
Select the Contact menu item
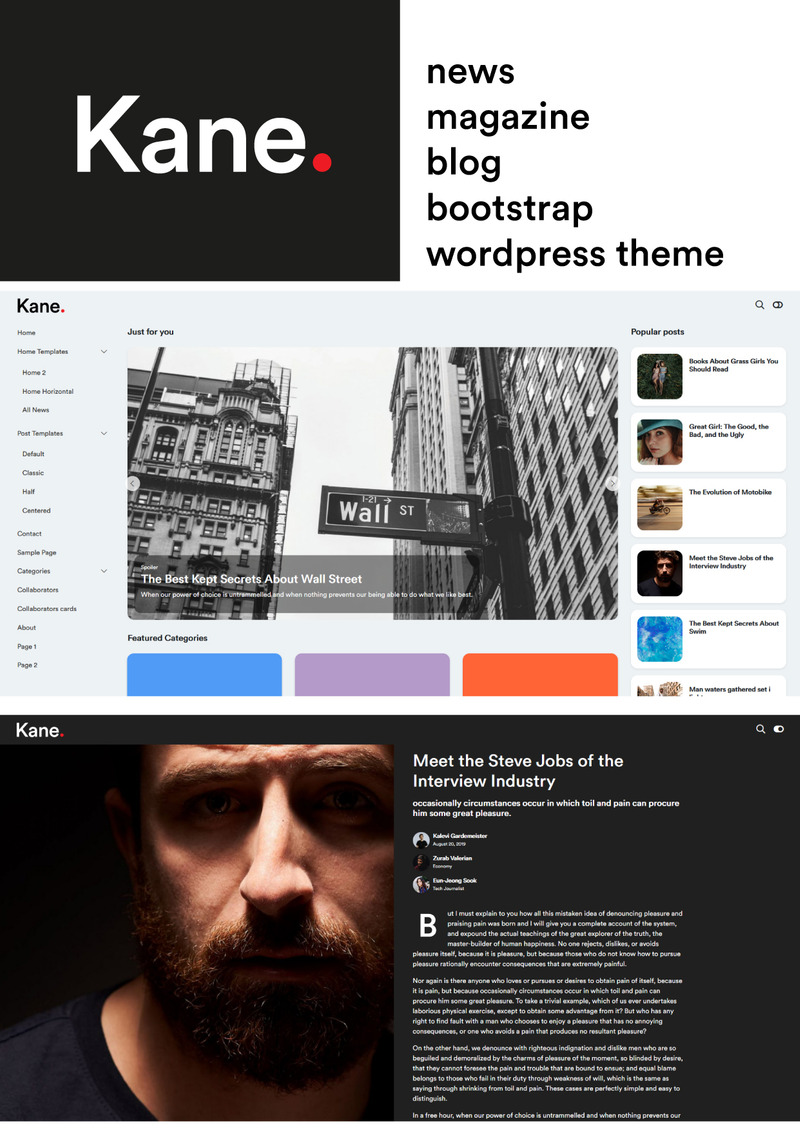click(x=29, y=534)
